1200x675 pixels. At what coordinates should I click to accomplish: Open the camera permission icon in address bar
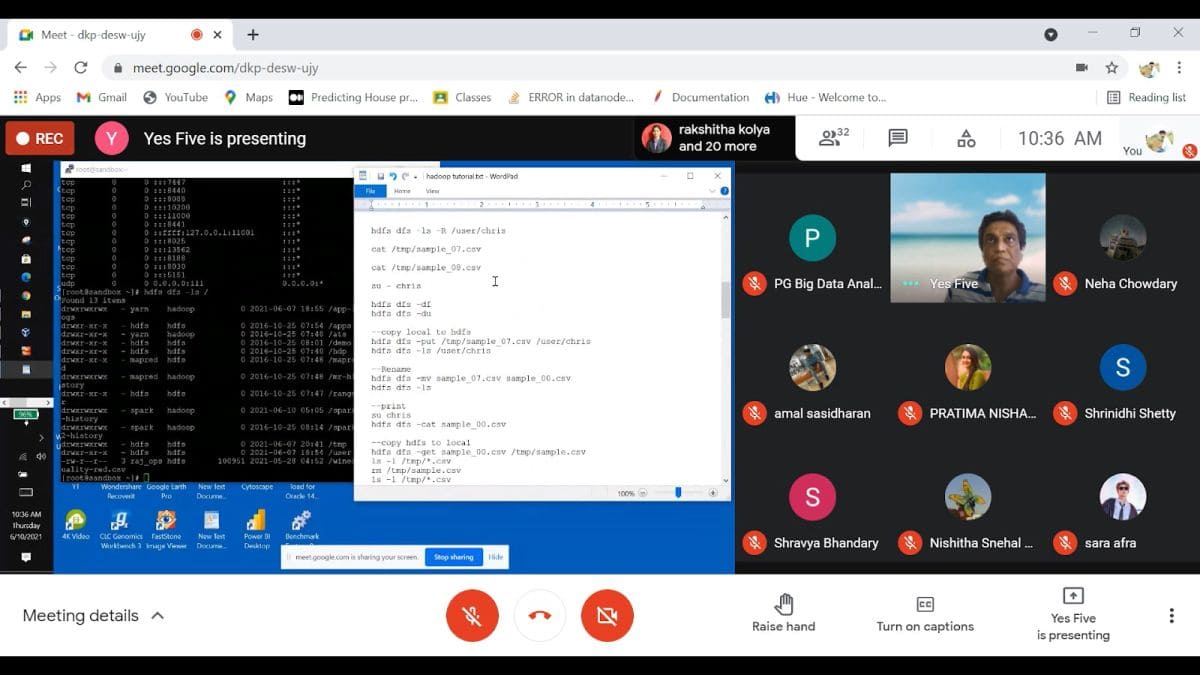[x=1081, y=68]
